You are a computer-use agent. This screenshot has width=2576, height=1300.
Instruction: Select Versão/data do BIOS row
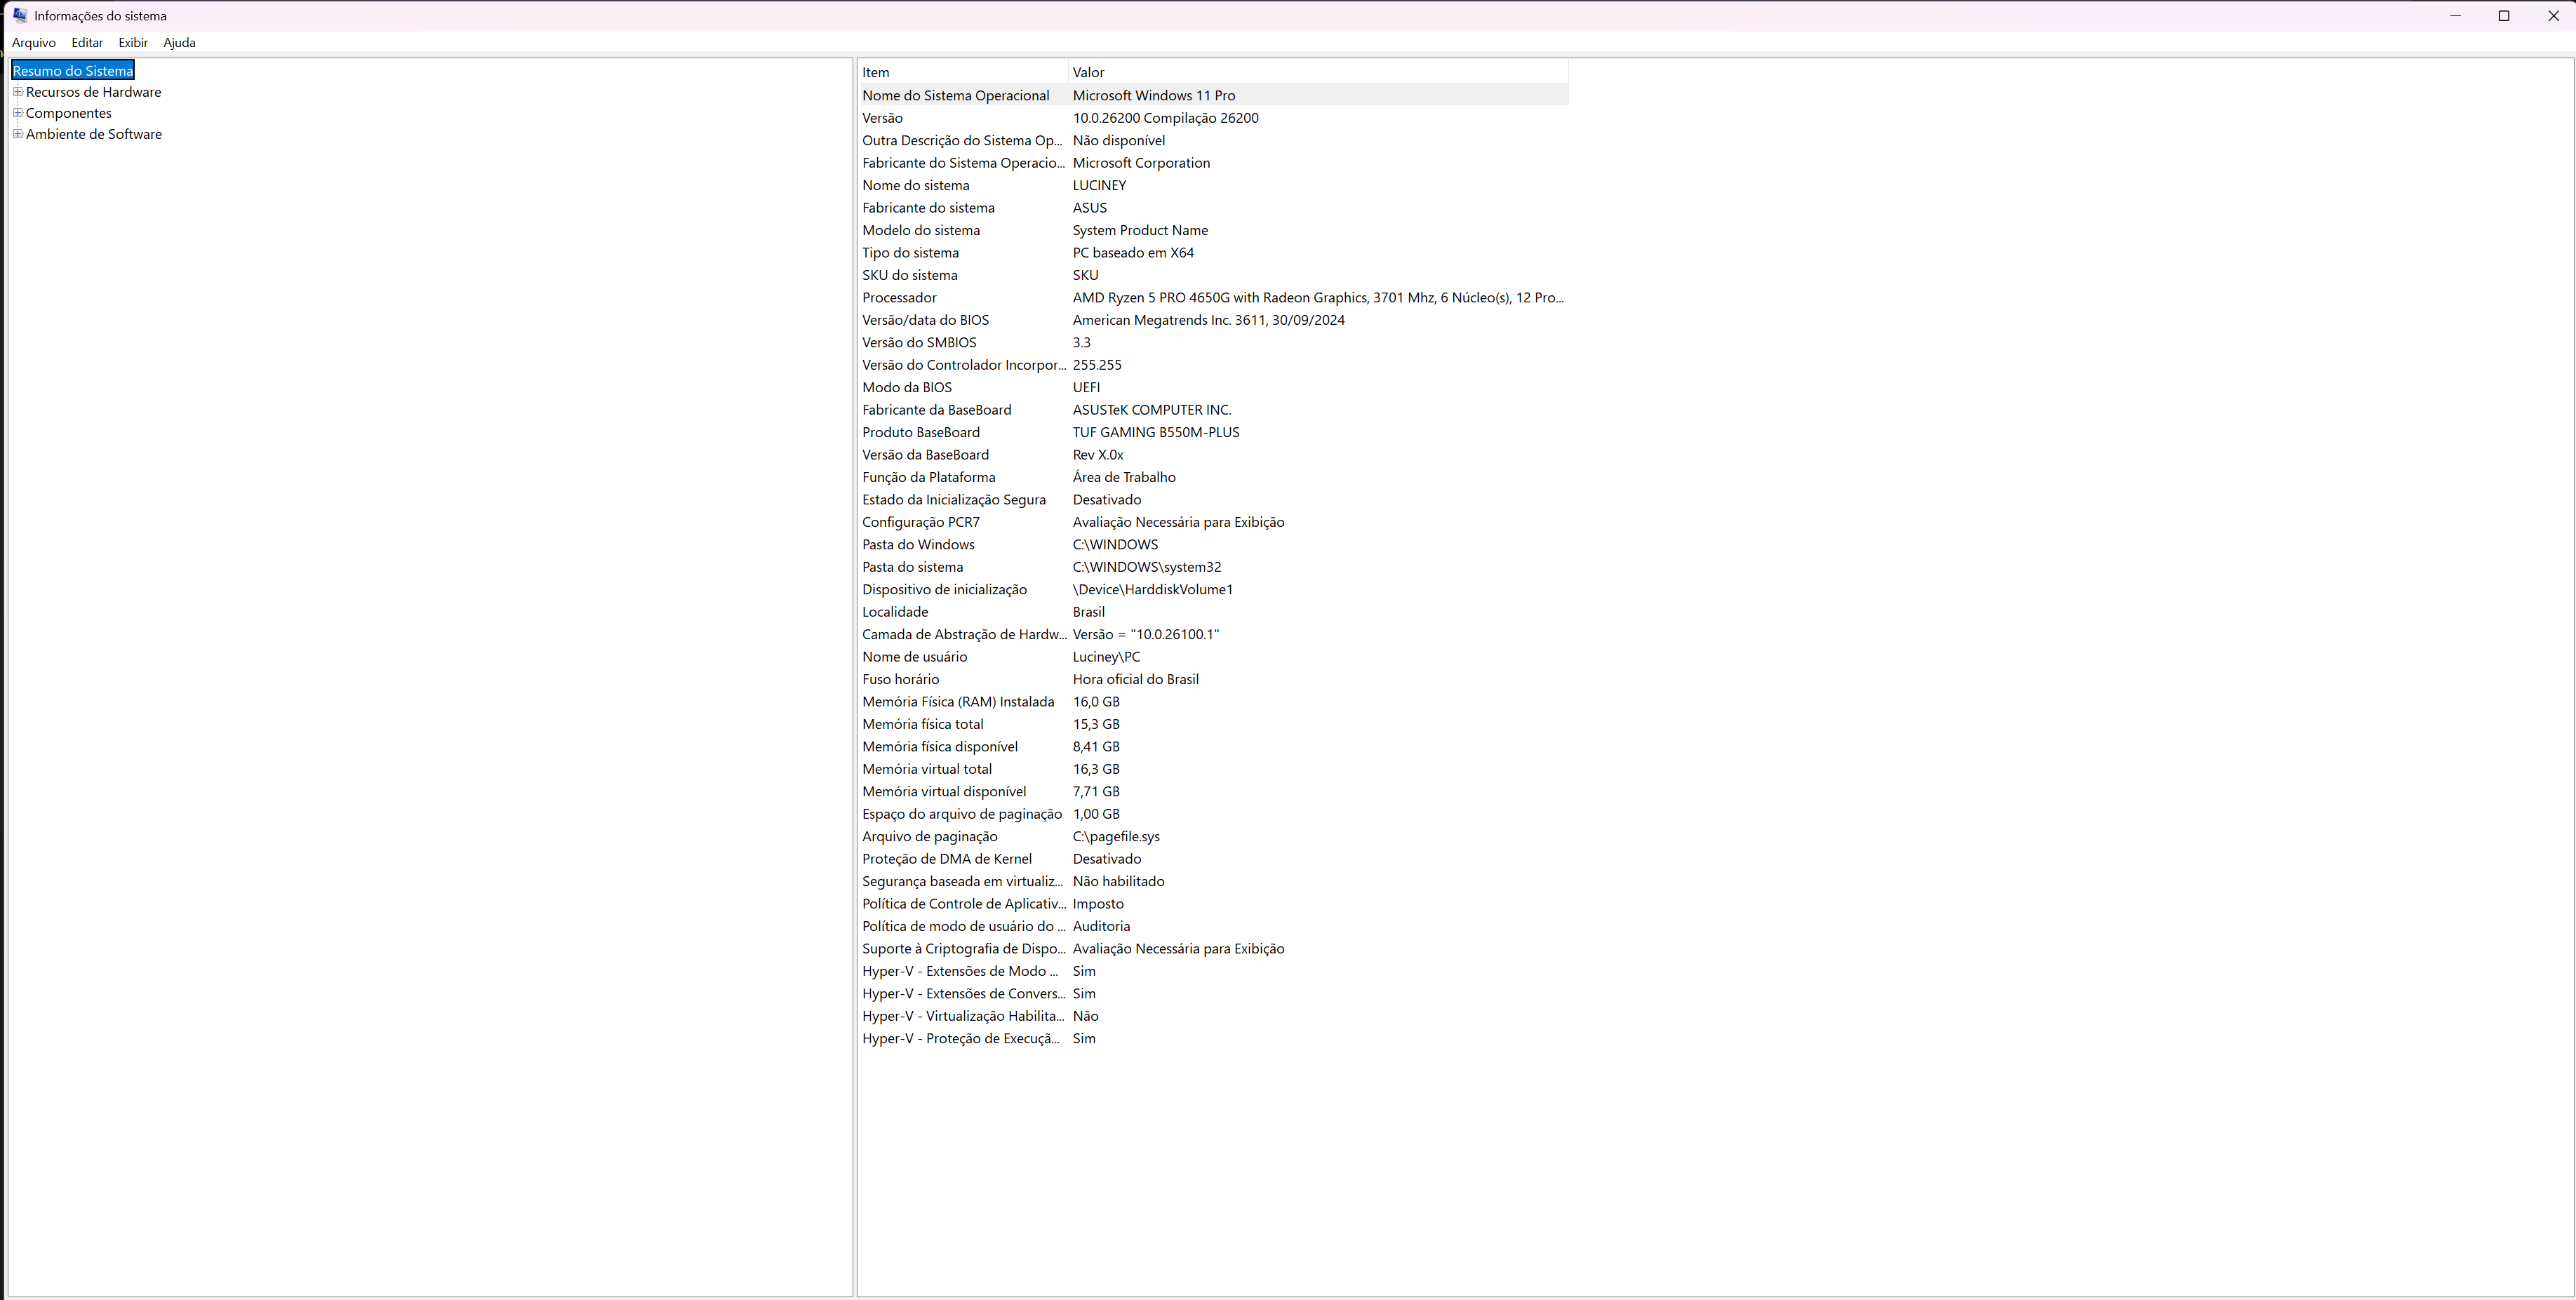(x=1214, y=320)
